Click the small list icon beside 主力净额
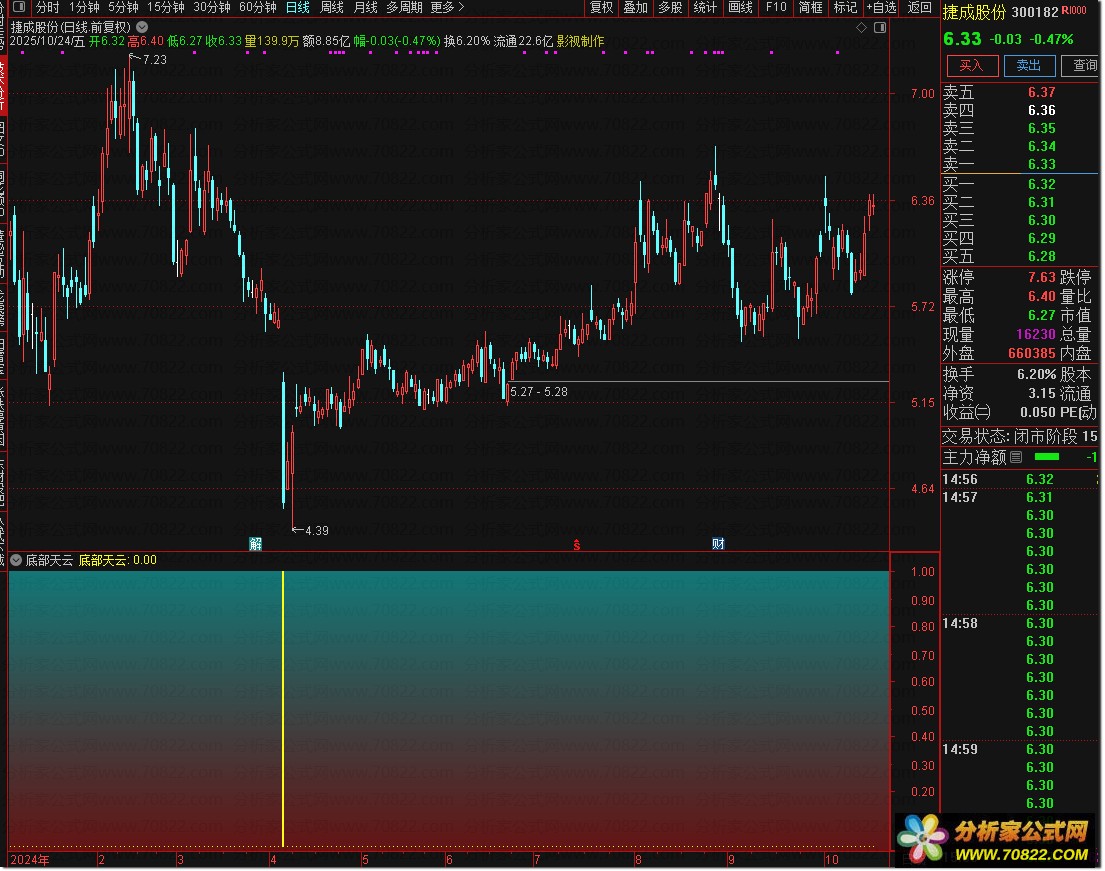 coord(1016,458)
